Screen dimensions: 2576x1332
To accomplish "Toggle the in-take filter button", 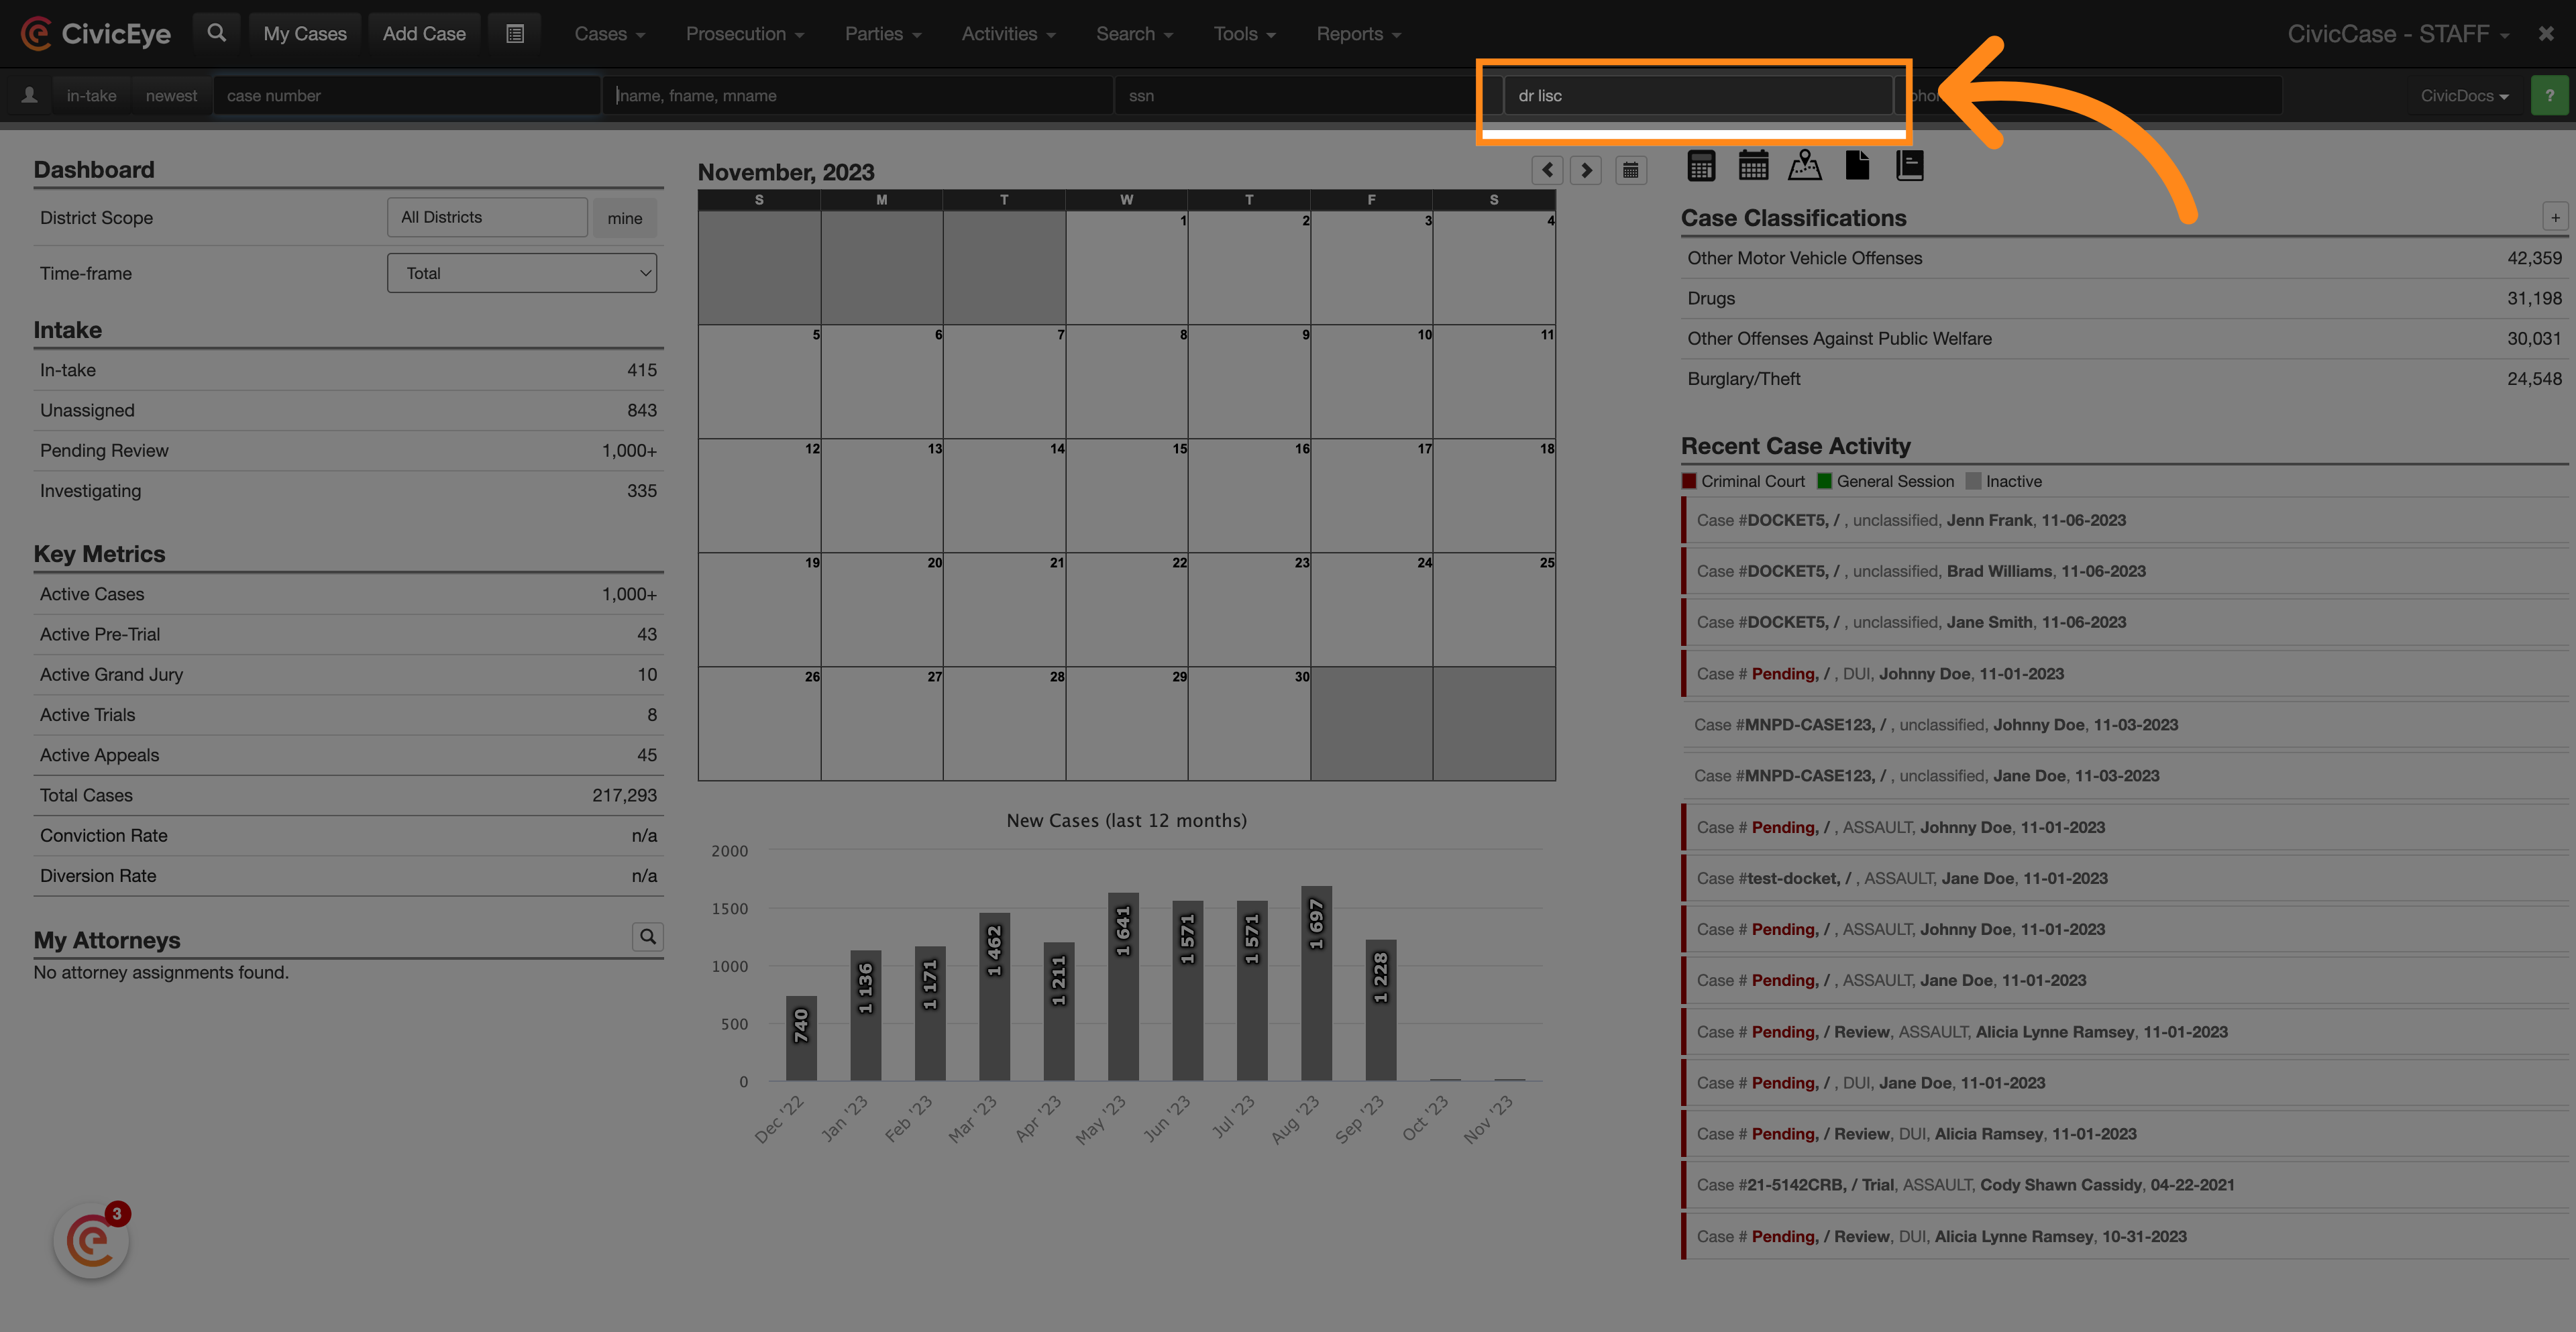I will click(x=91, y=96).
